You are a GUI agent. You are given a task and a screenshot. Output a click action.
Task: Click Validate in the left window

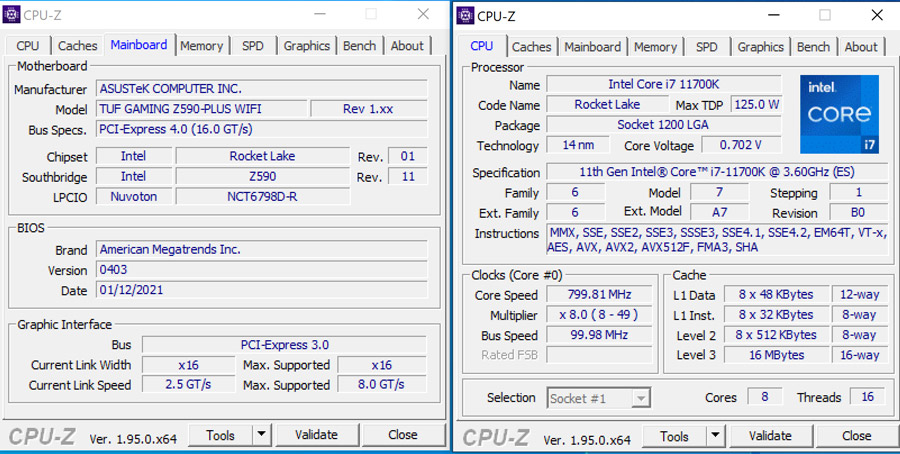click(316, 436)
